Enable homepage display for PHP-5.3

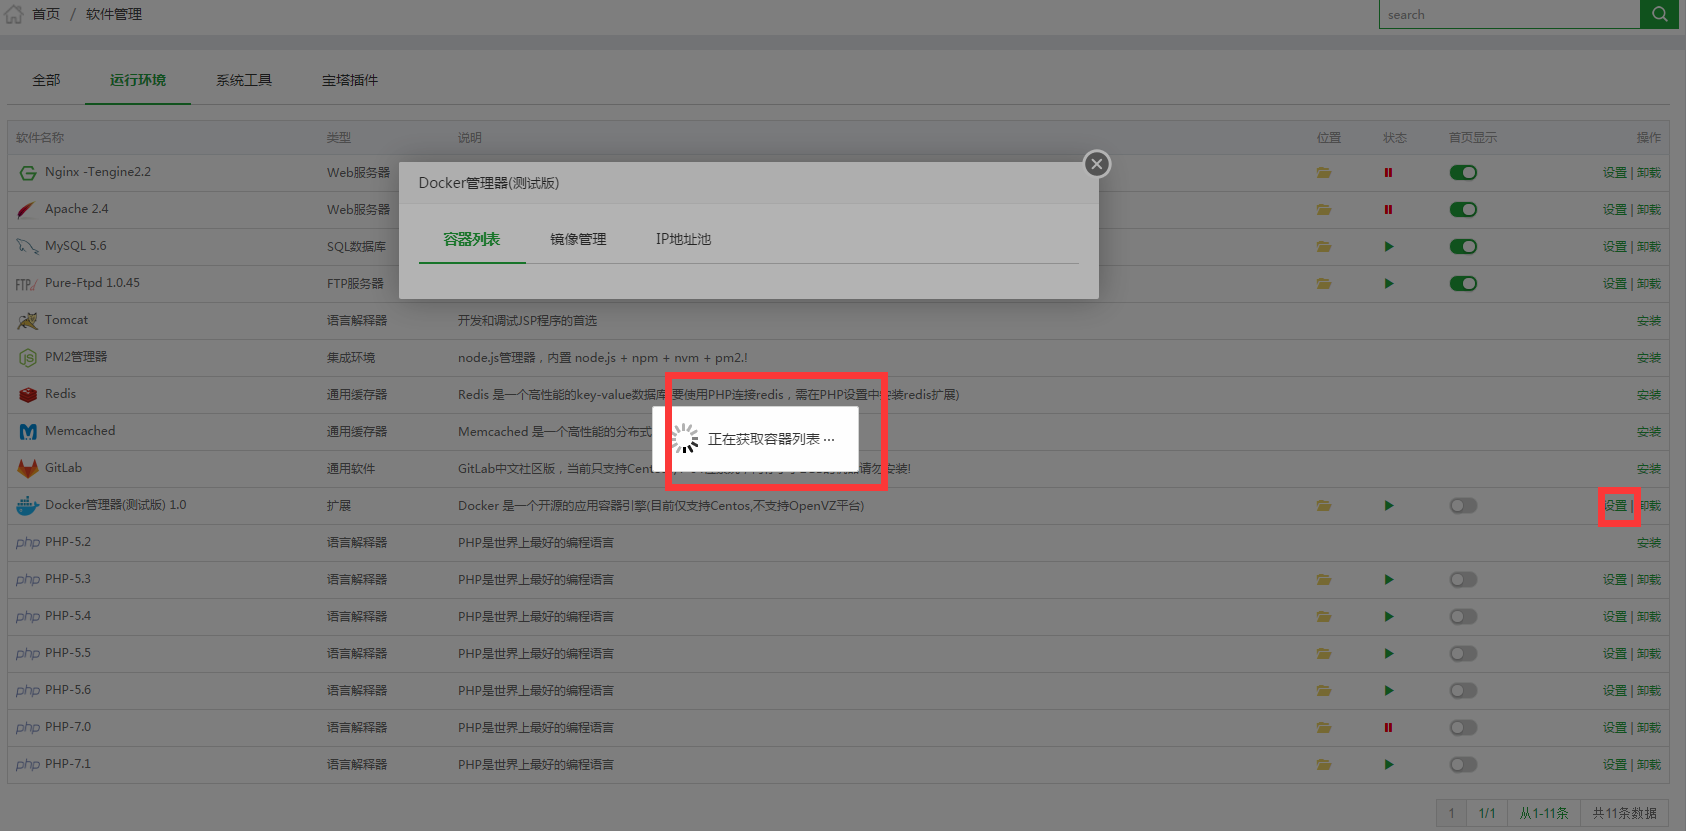[x=1463, y=580]
